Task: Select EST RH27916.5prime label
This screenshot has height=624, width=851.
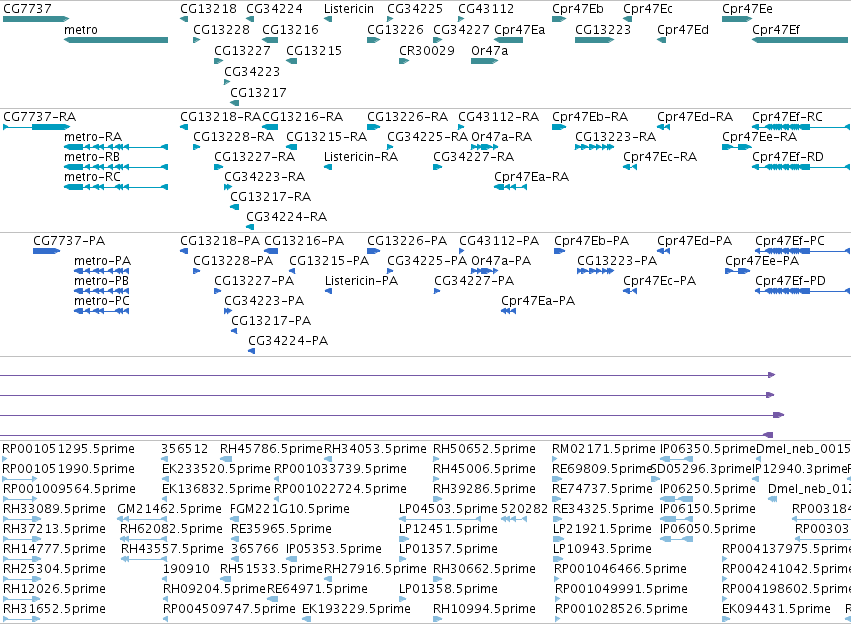Action: click(x=376, y=569)
